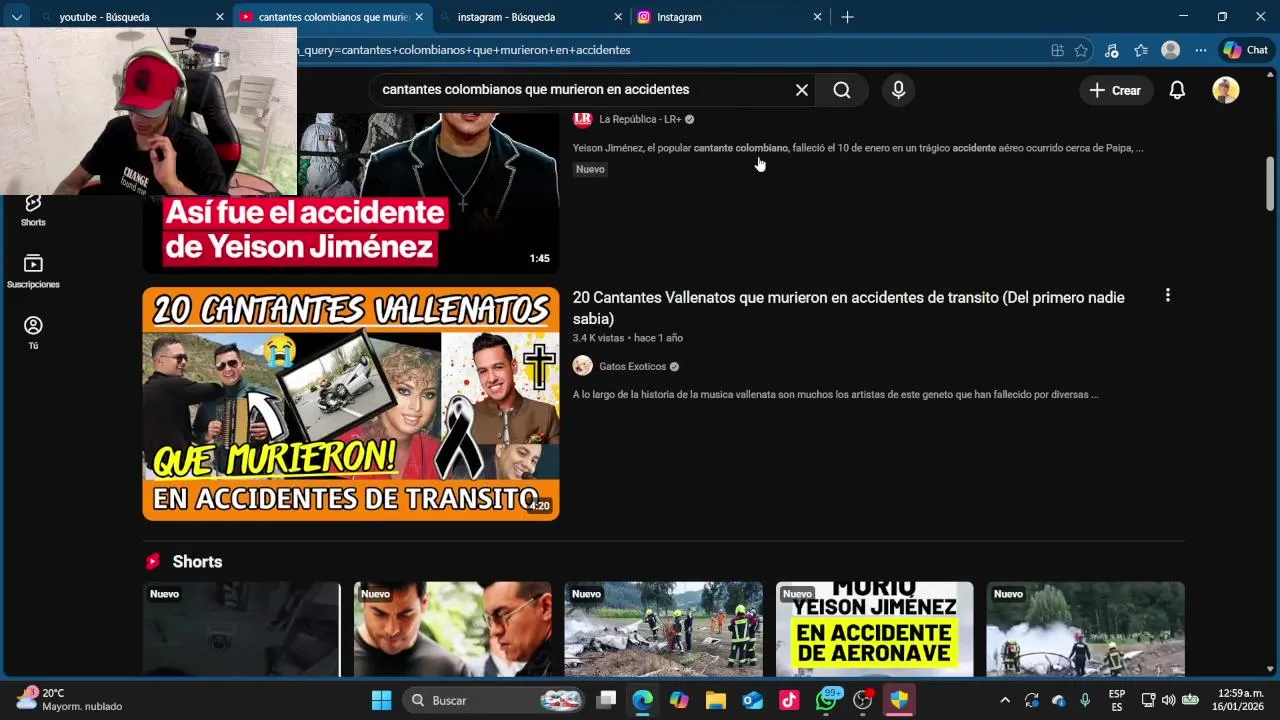Submit search with magnifying glass button
This screenshot has width=1280, height=720.
tap(842, 90)
